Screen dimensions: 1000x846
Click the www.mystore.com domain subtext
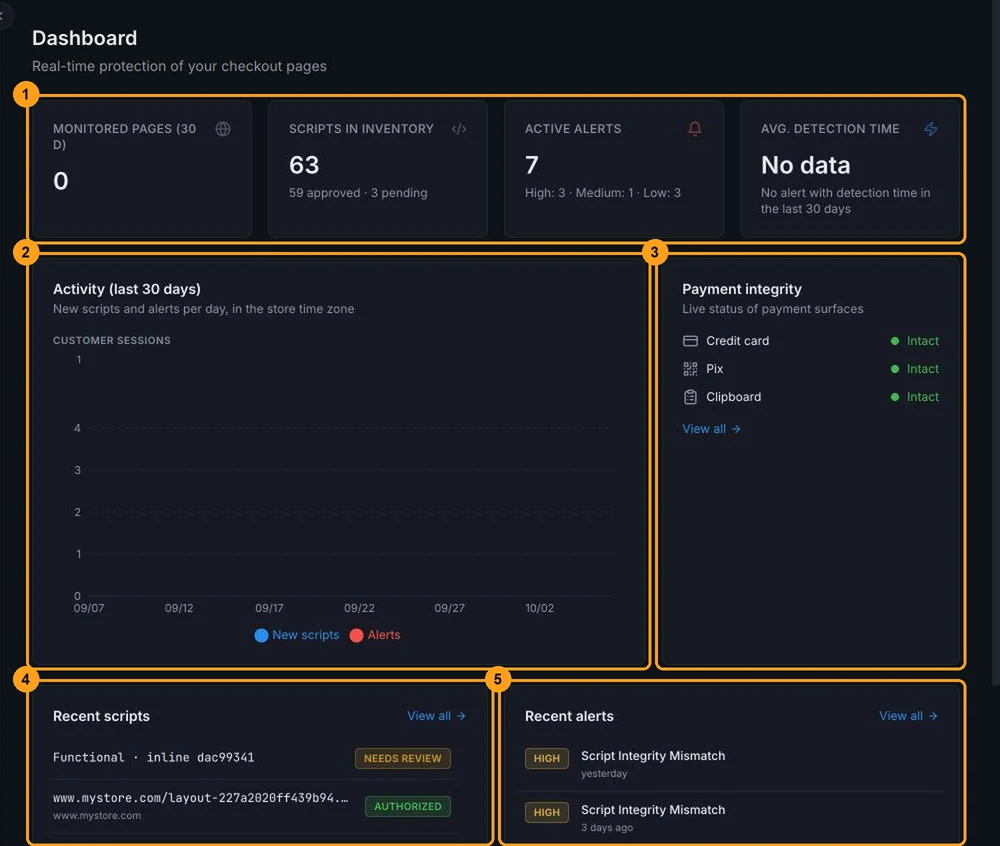tap(97, 815)
